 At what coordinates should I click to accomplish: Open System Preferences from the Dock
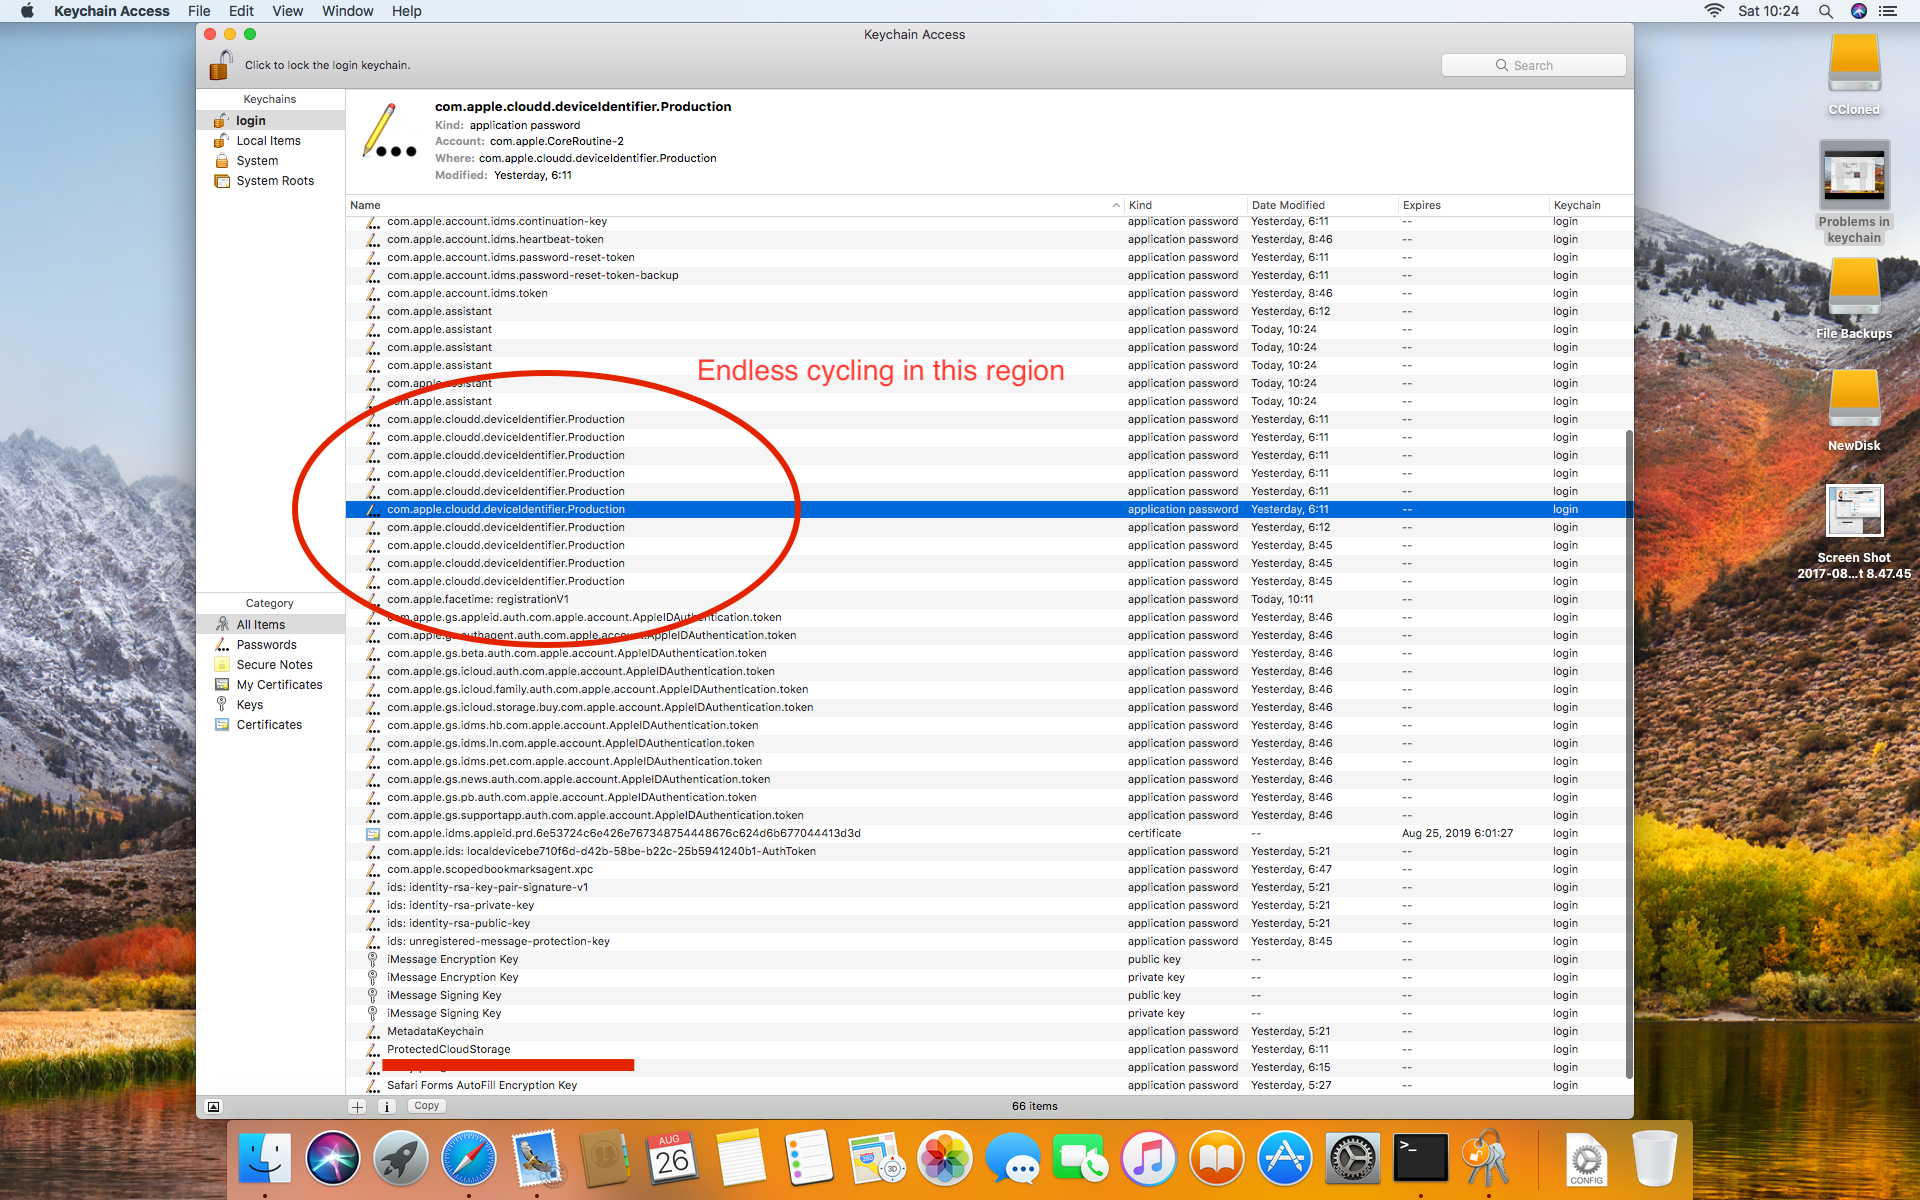click(1353, 1159)
